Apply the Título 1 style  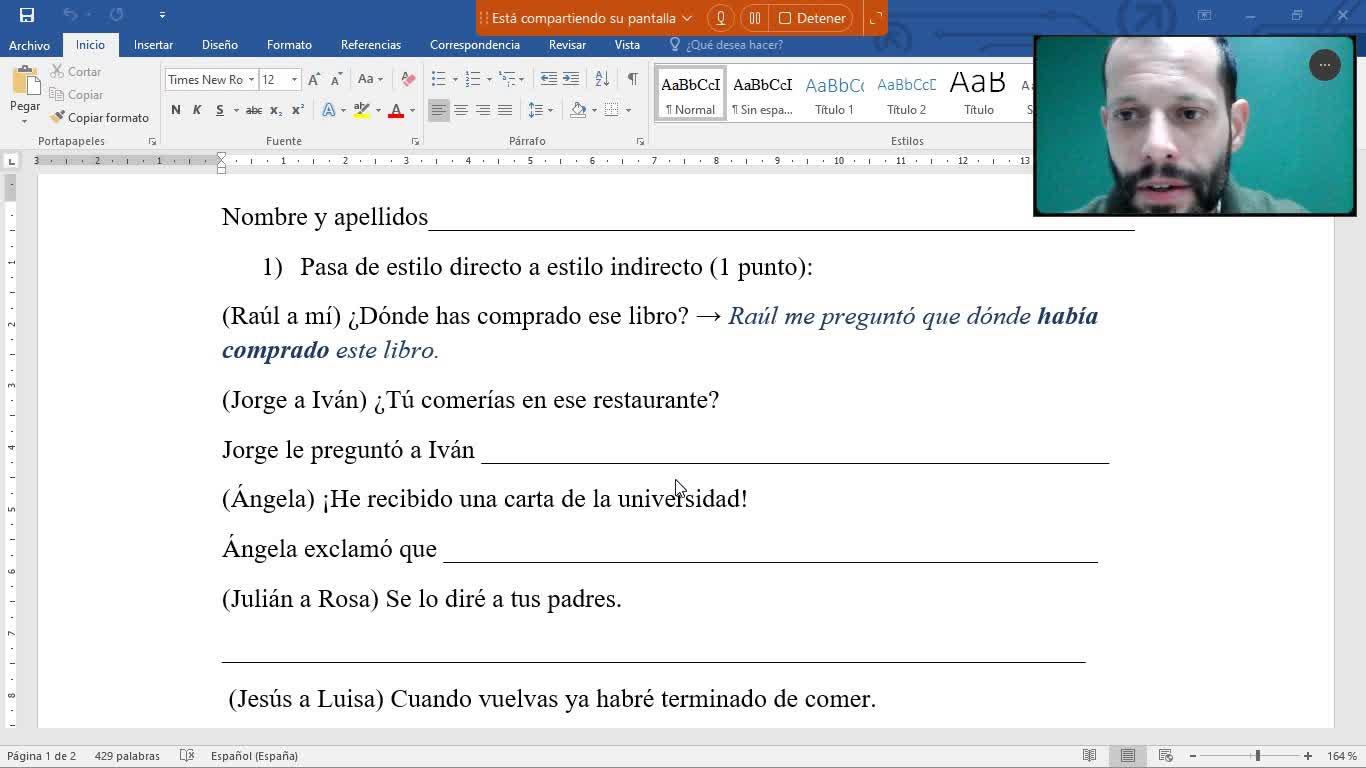tap(834, 94)
